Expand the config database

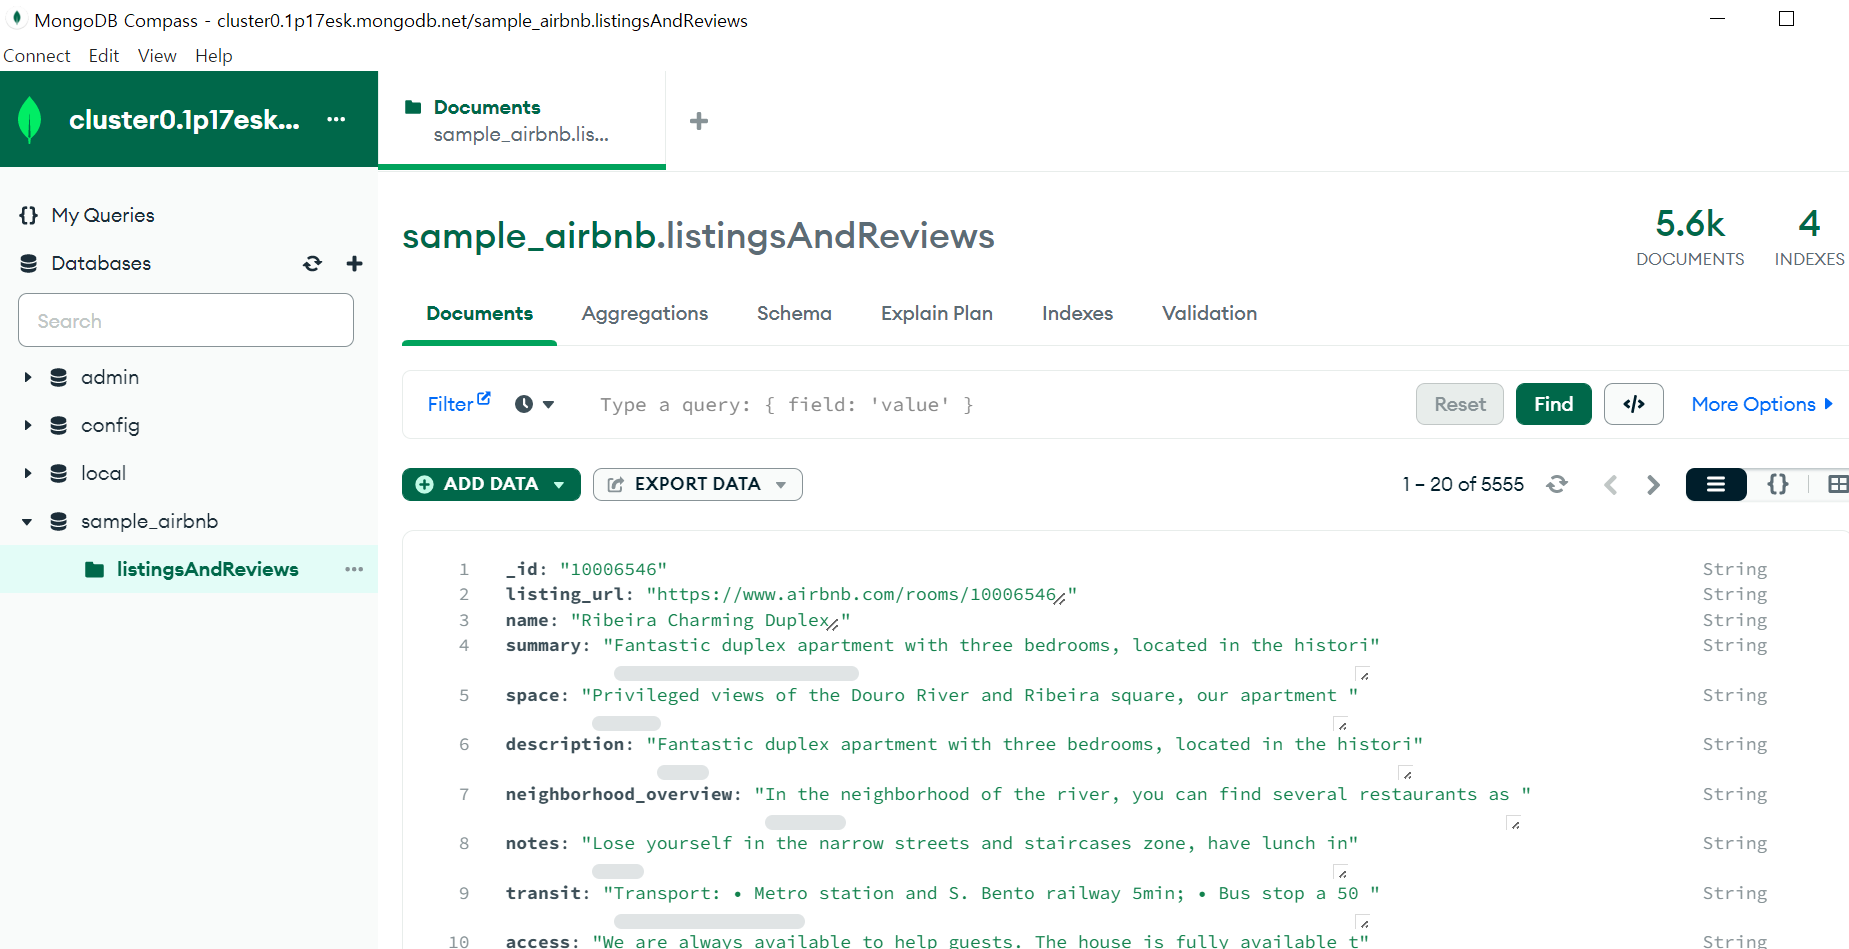pos(28,425)
